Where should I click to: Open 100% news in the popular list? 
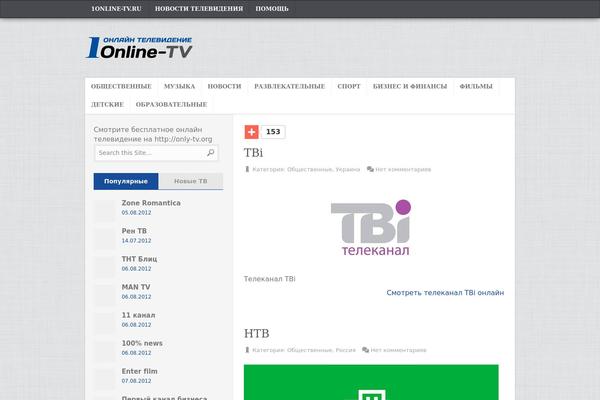tap(142, 343)
